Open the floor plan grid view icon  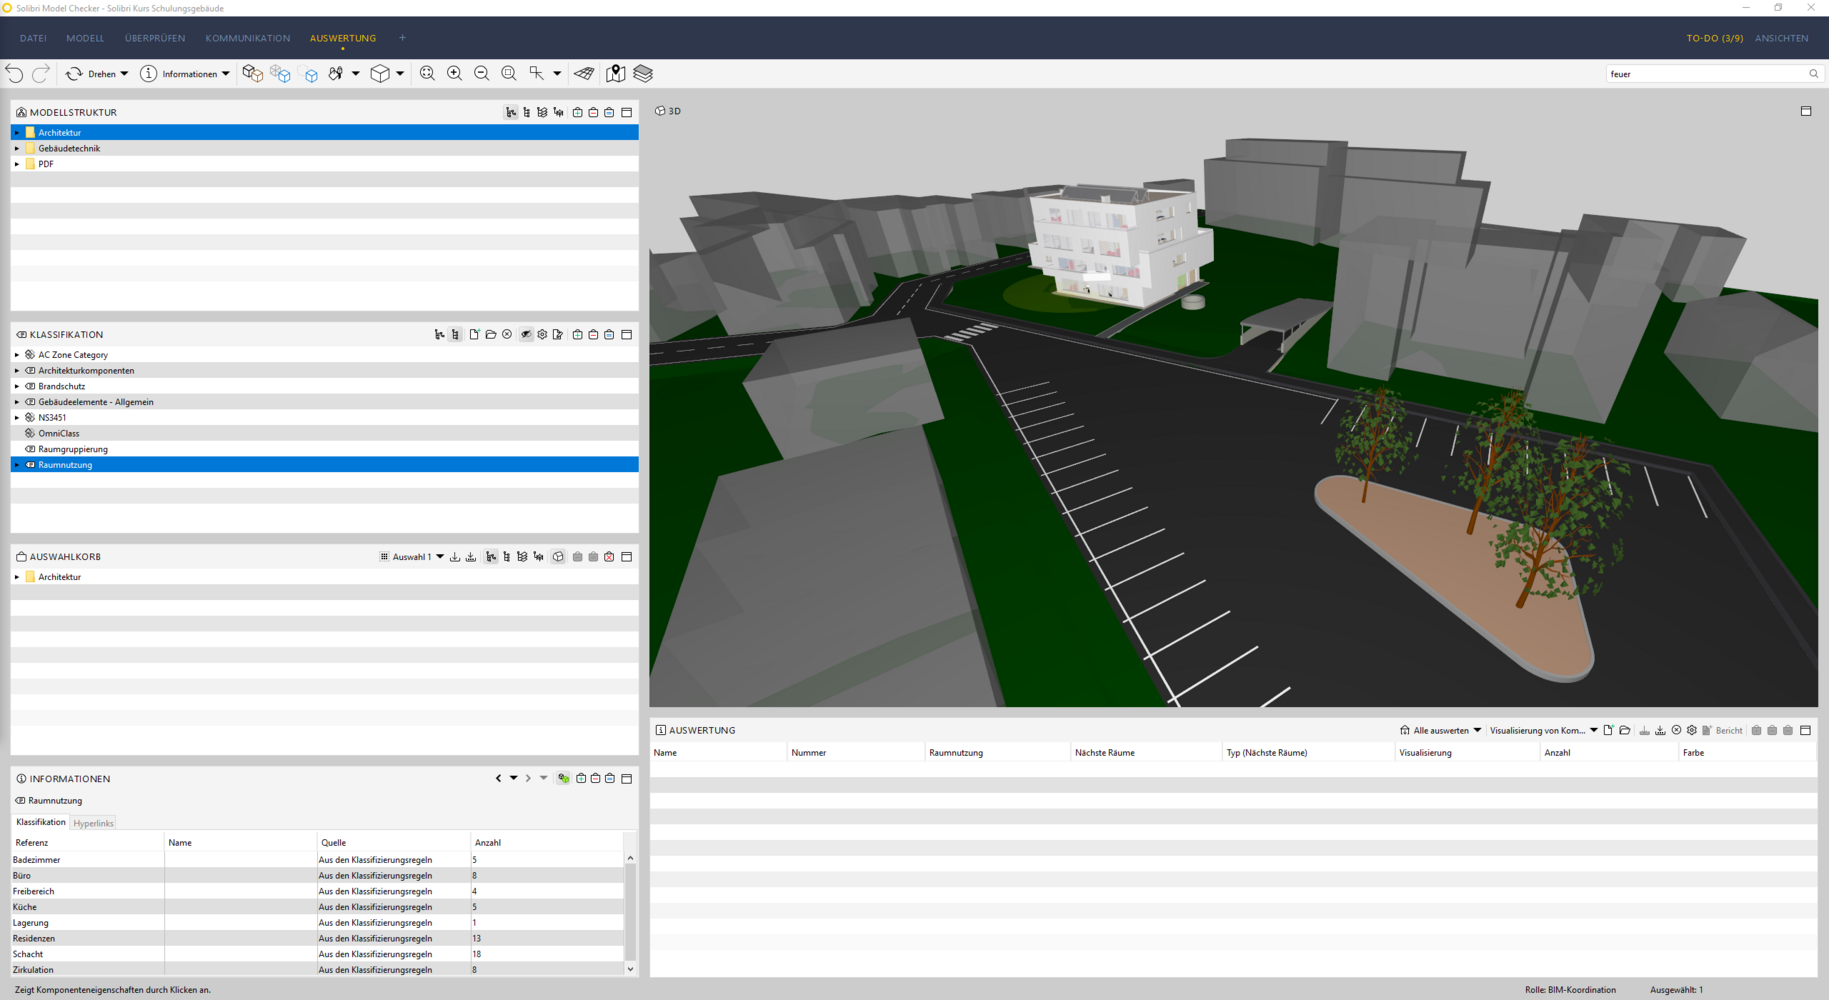point(585,73)
